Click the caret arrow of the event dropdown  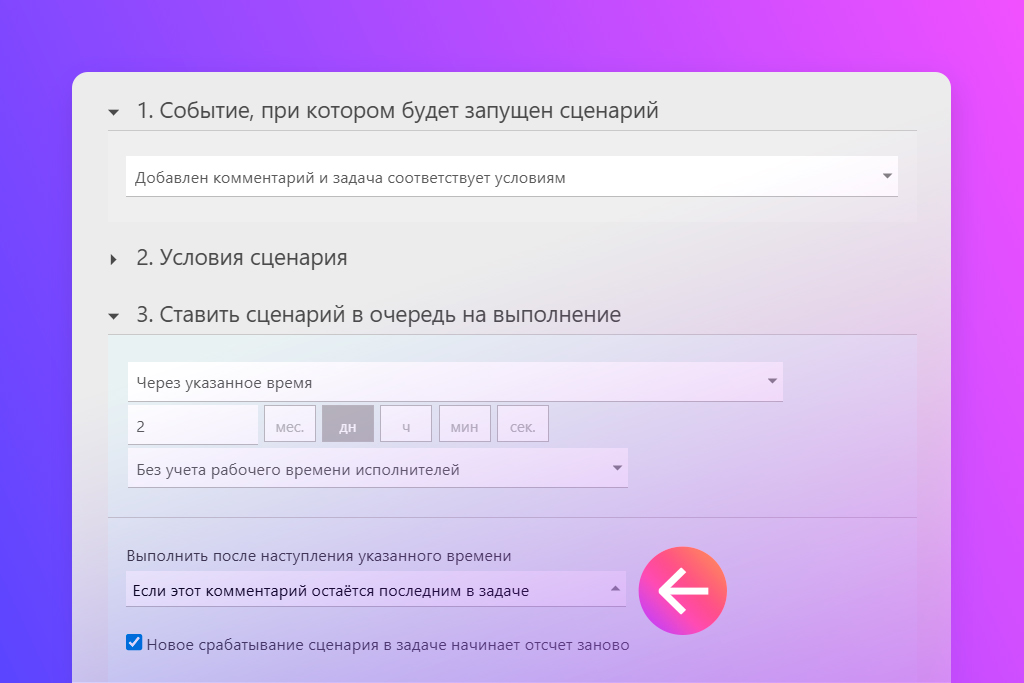[887, 176]
